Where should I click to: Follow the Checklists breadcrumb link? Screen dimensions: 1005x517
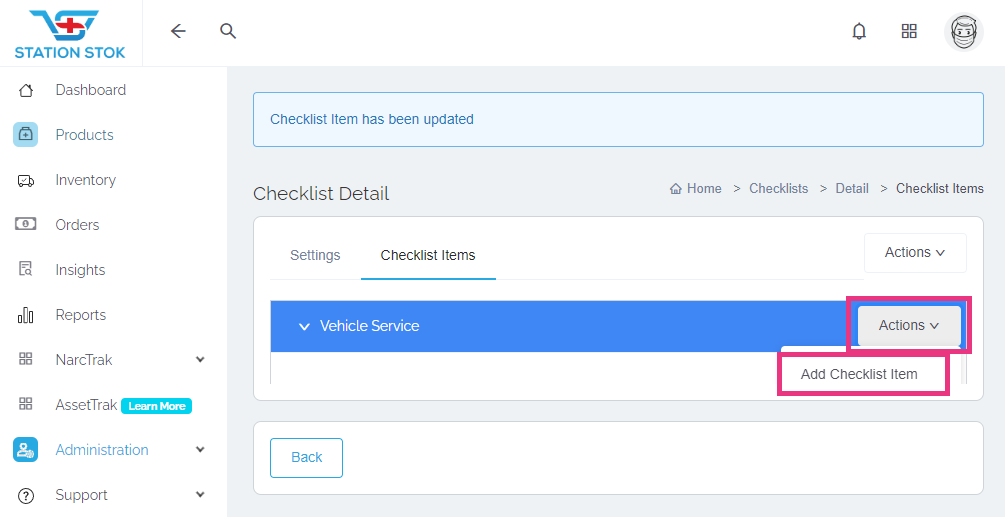[778, 188]
